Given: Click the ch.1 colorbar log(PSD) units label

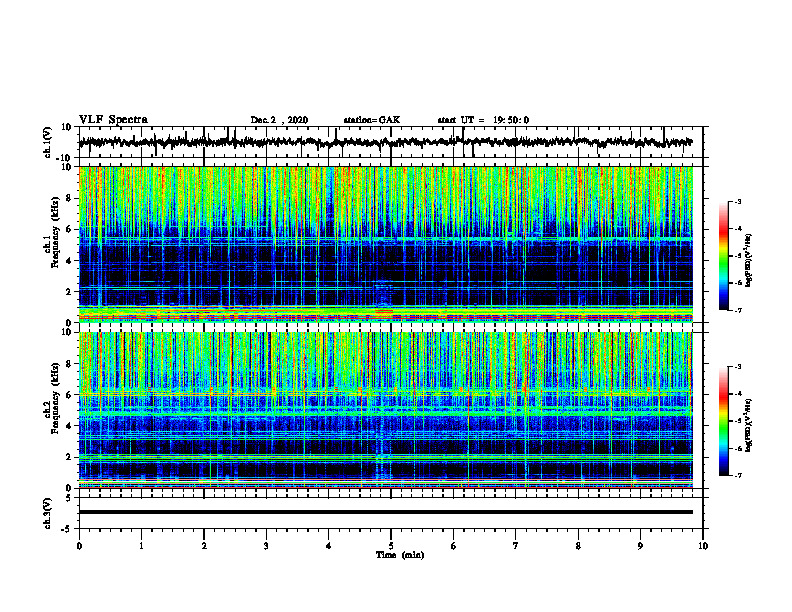Looking at the screenshot, I should click(749, 260).
